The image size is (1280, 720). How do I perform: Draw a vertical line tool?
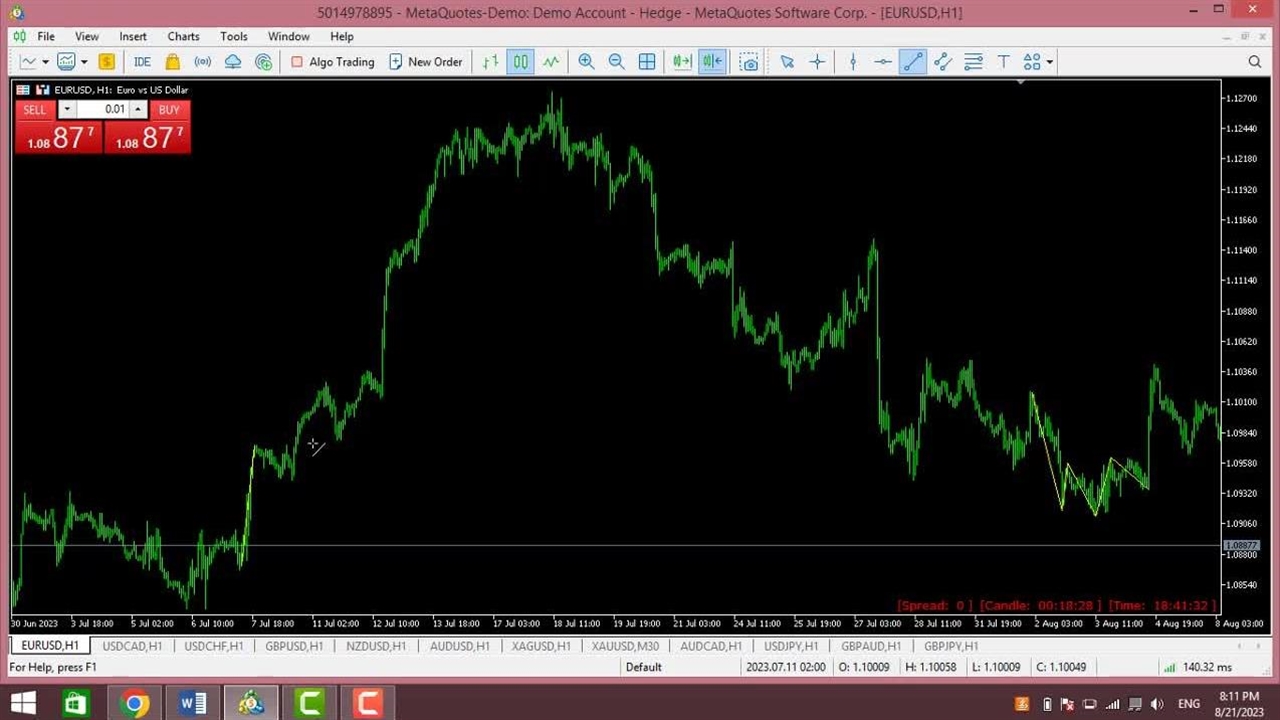[x=852, y=62]
